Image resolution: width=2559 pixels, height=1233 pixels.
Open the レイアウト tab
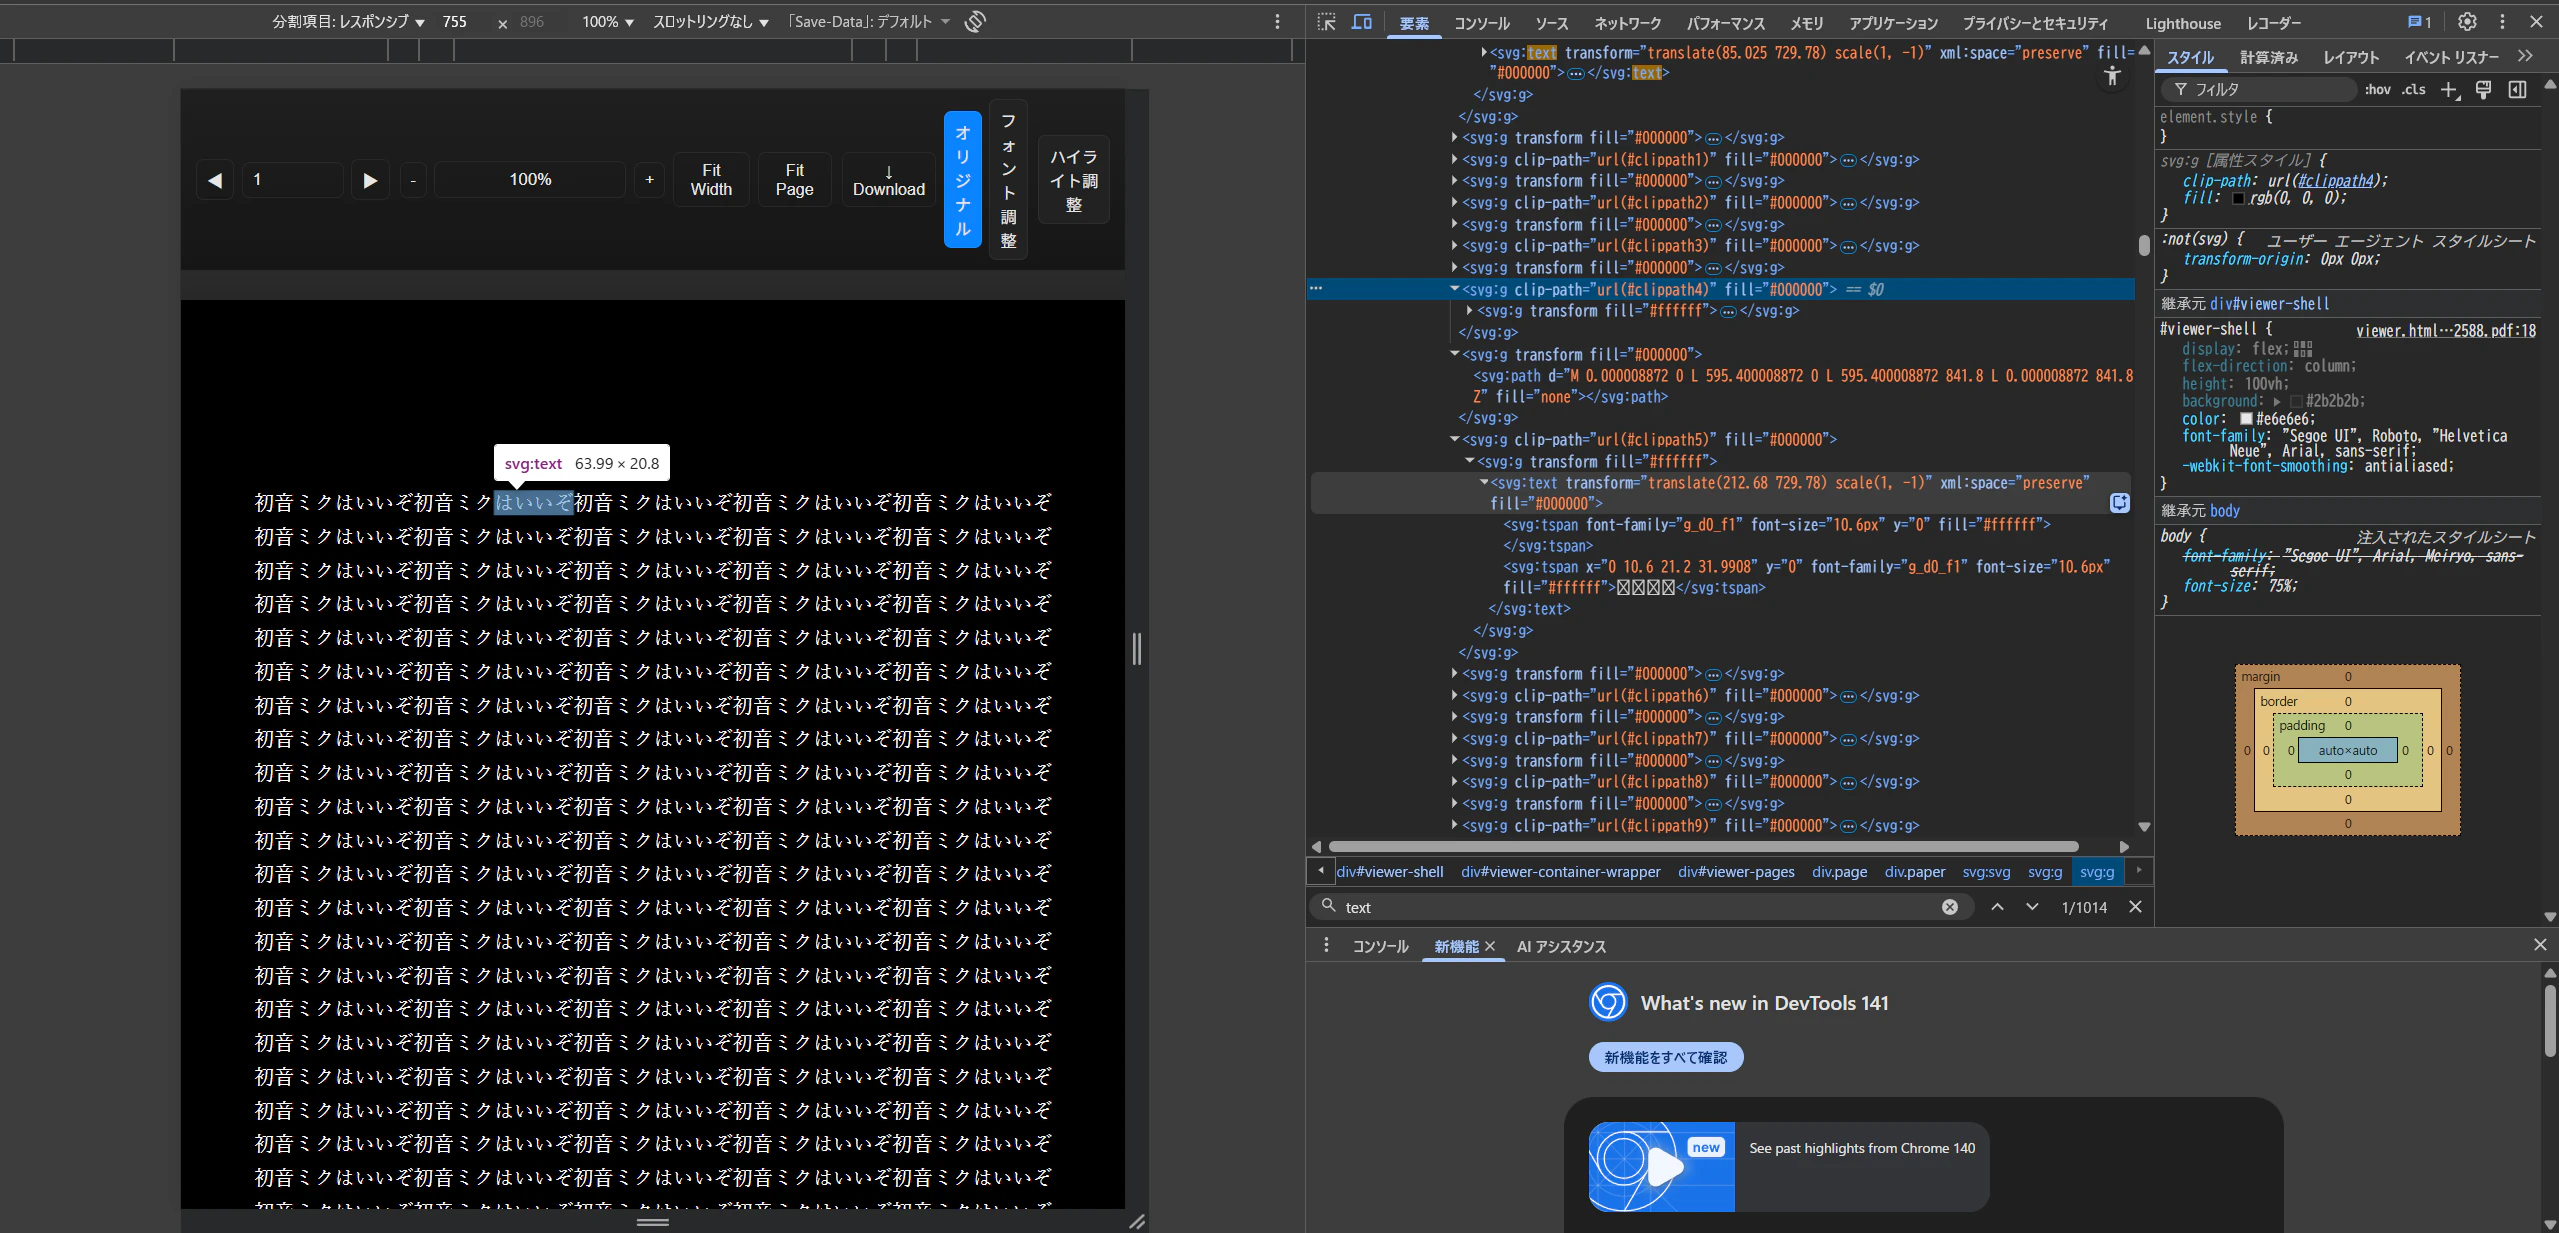coord(2351,57)
